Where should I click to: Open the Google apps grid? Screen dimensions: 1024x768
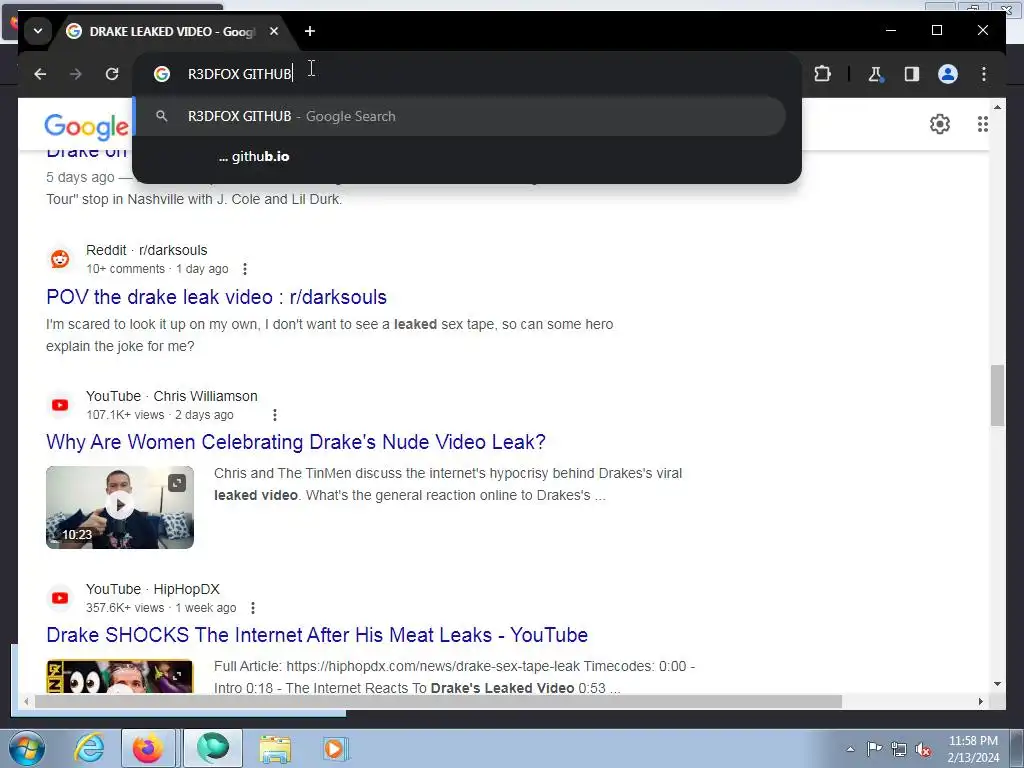click(x=982, y=124)
